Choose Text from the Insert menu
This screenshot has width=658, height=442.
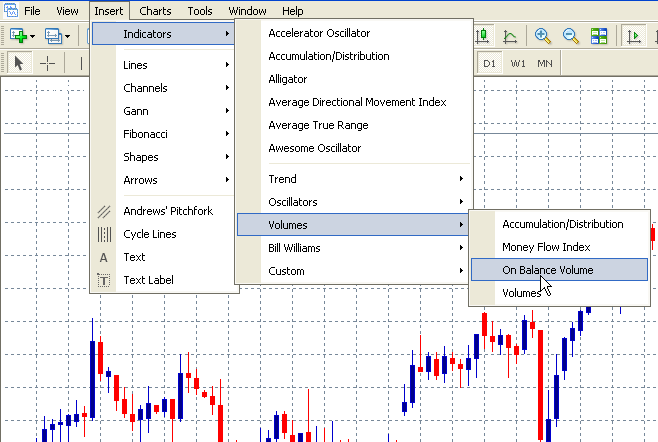[x=163, y=257]
